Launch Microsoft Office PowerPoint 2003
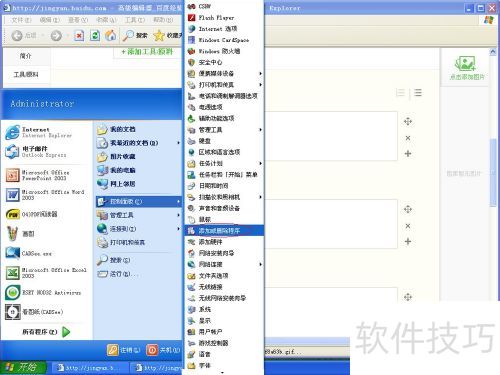The height and width of the screenshot is (375, 500). tap(47, 175)
